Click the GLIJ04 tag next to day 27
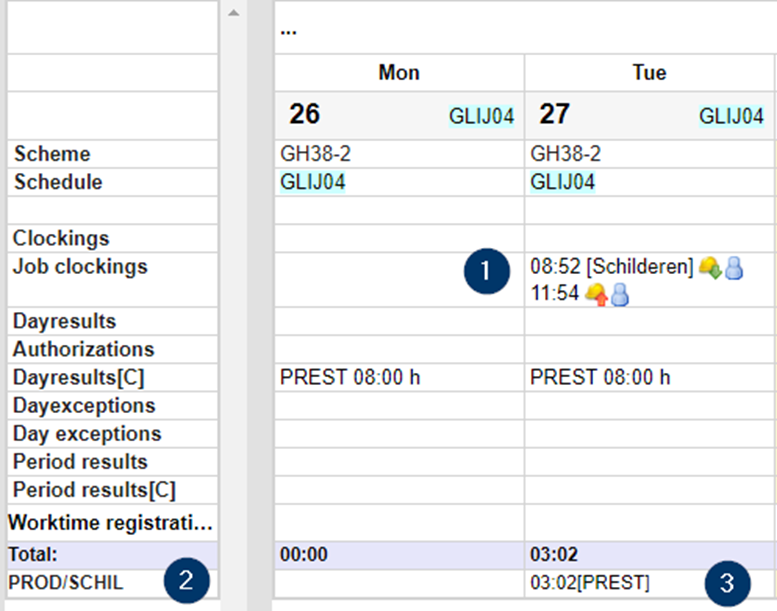 pyautogui.click(x=731, y=116)
